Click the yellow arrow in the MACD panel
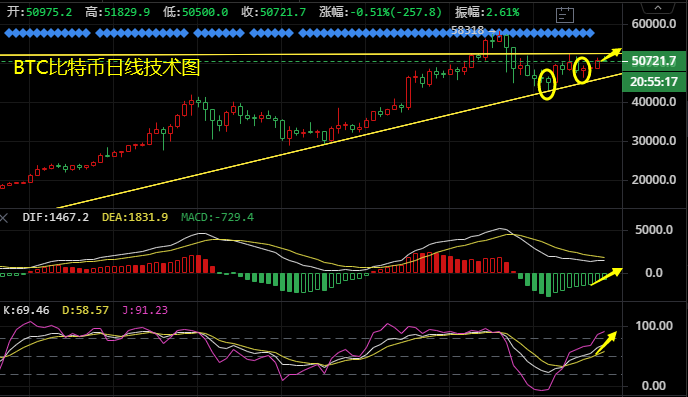Image resolution: width=688 pixels, height=397 pixels. (607, 276)
